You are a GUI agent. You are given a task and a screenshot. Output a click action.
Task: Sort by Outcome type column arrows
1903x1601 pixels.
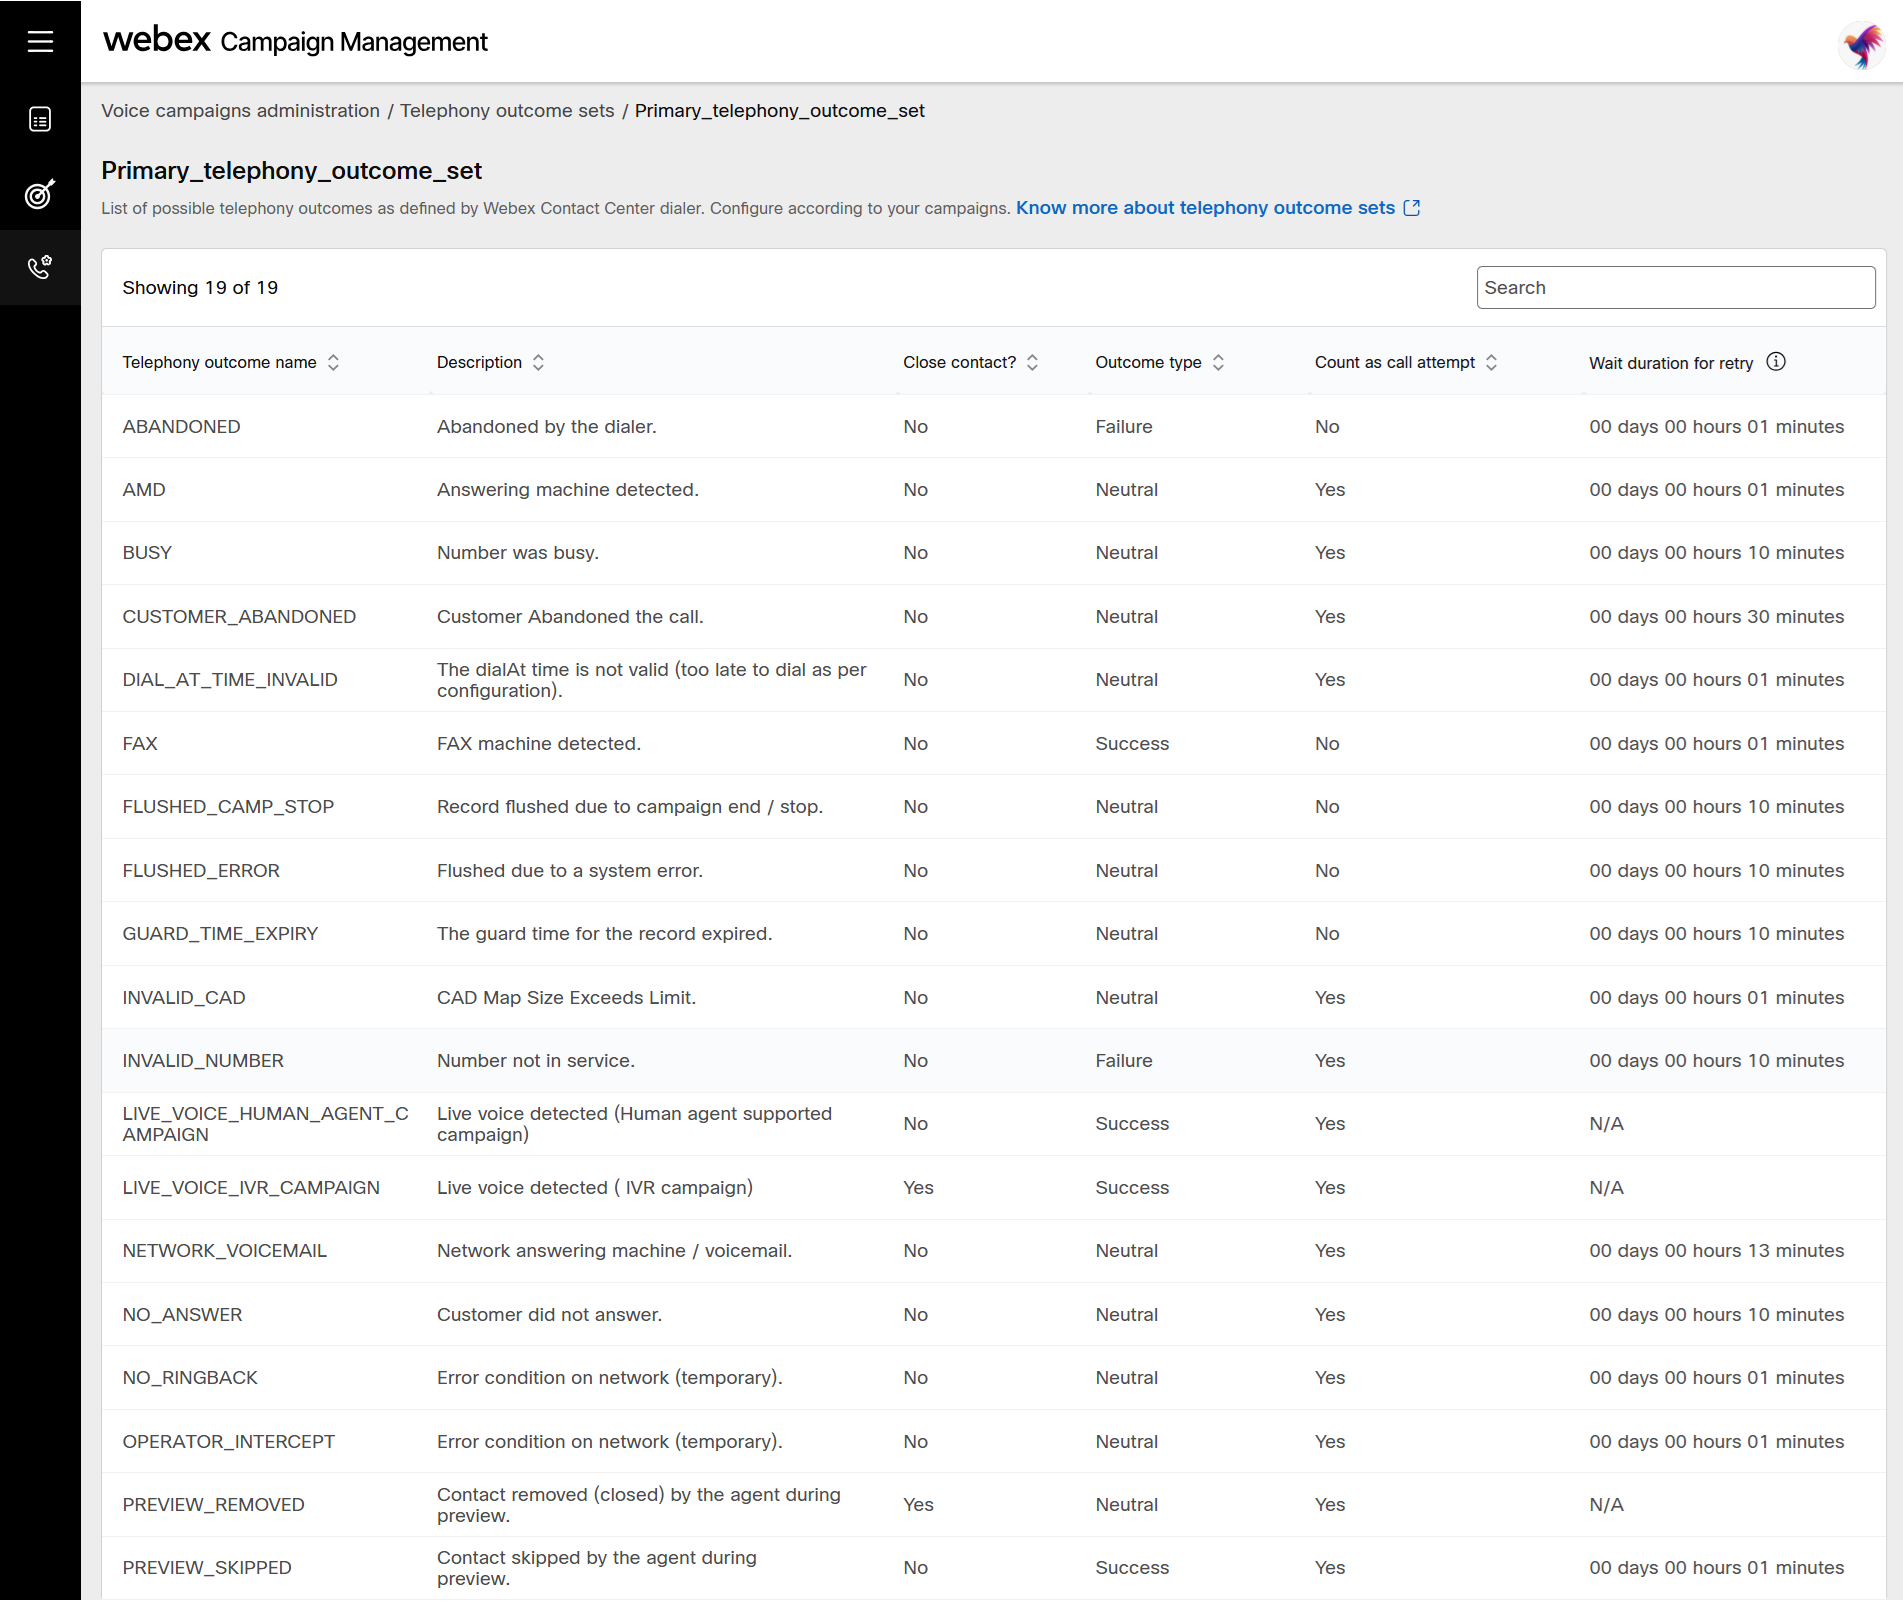pyautogui.click(x=1218, y=363)
